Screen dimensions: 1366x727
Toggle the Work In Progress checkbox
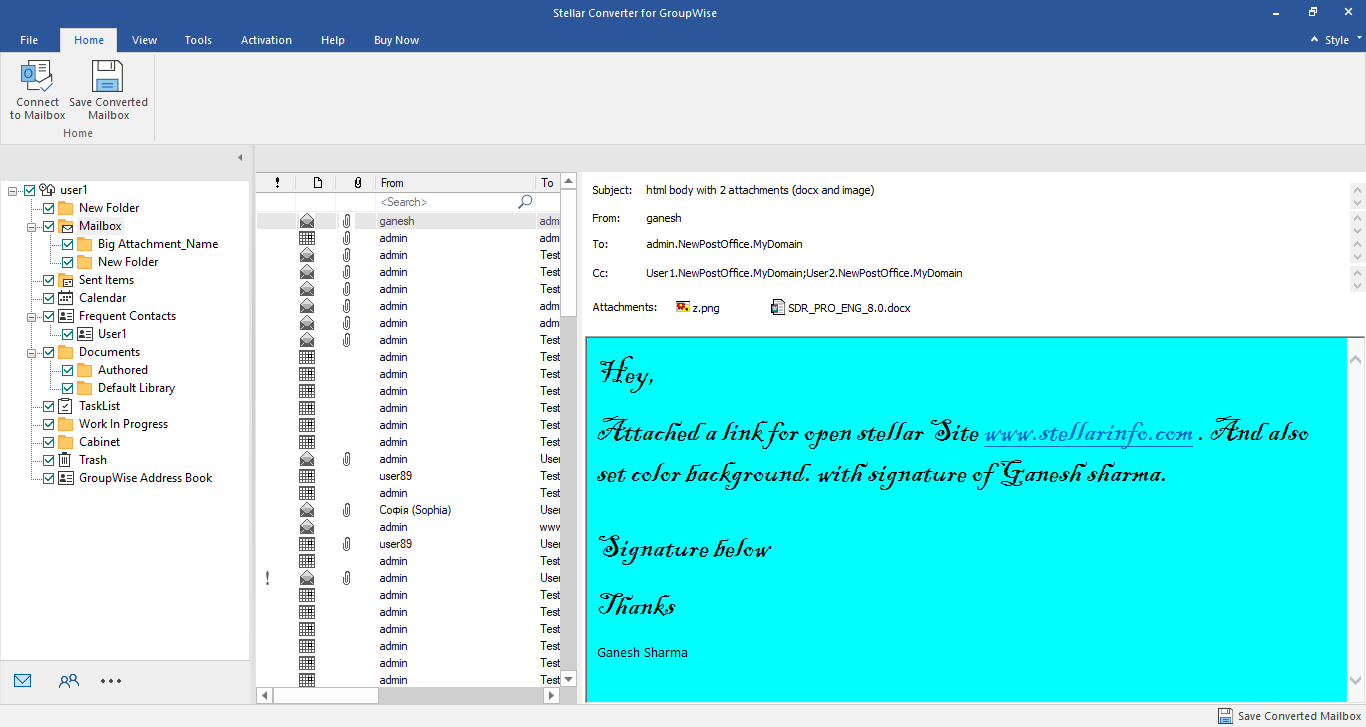click(49, 424)
